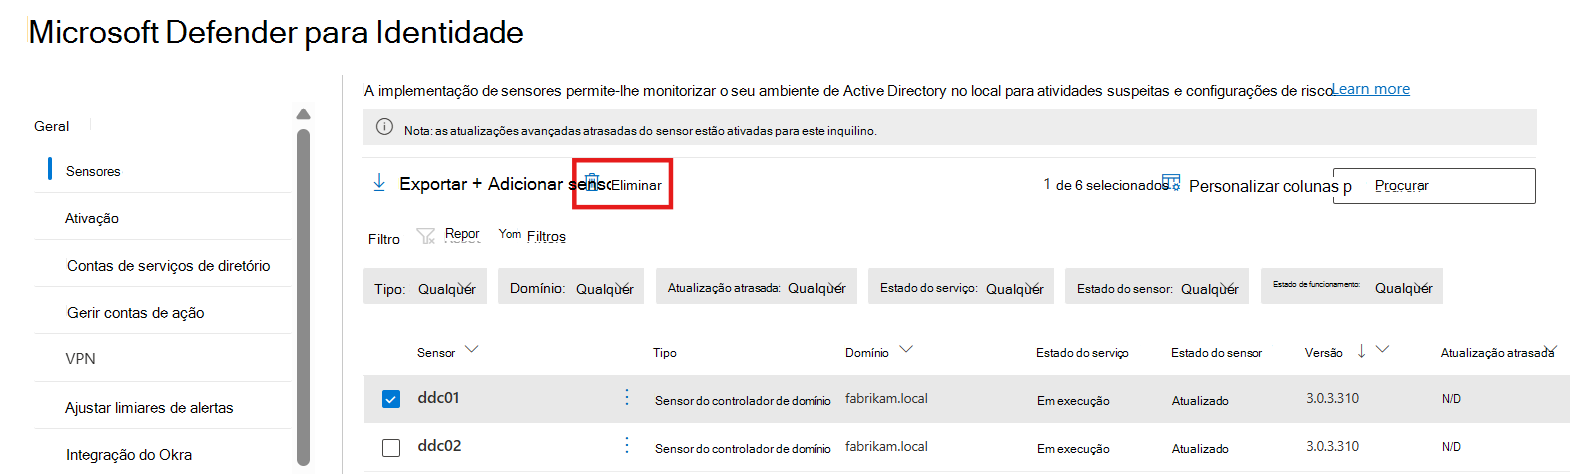
Task: Expand the Domínio column header chevron
Action: click(906, 350)
